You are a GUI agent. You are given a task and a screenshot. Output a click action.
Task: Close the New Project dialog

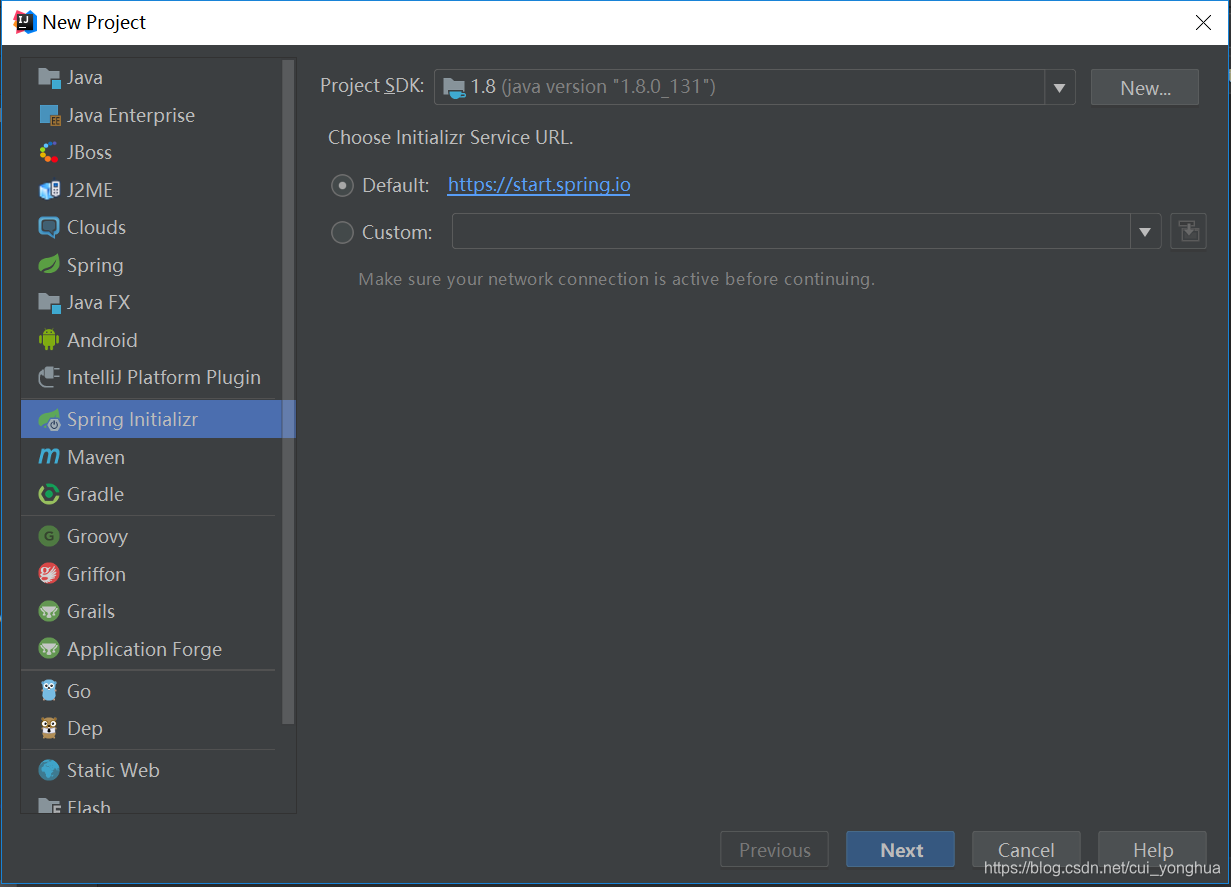coord(1203,23)
